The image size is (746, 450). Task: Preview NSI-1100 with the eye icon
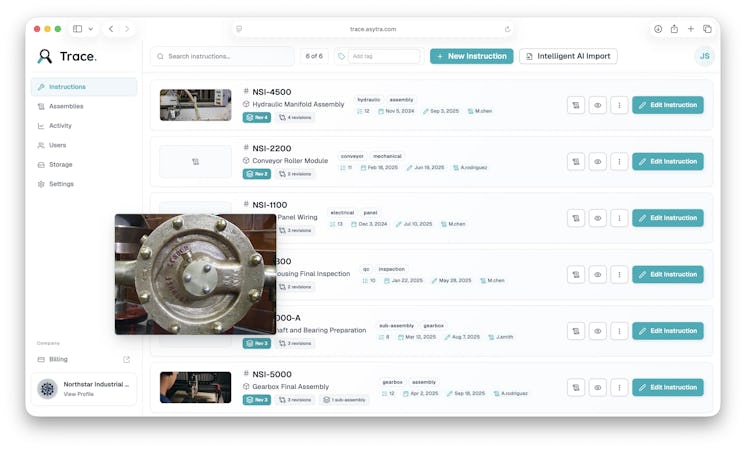coord(598,218)
